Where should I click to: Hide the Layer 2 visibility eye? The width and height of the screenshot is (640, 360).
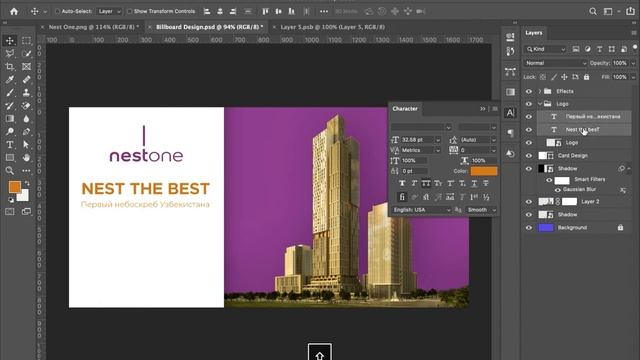pos(529,202)
